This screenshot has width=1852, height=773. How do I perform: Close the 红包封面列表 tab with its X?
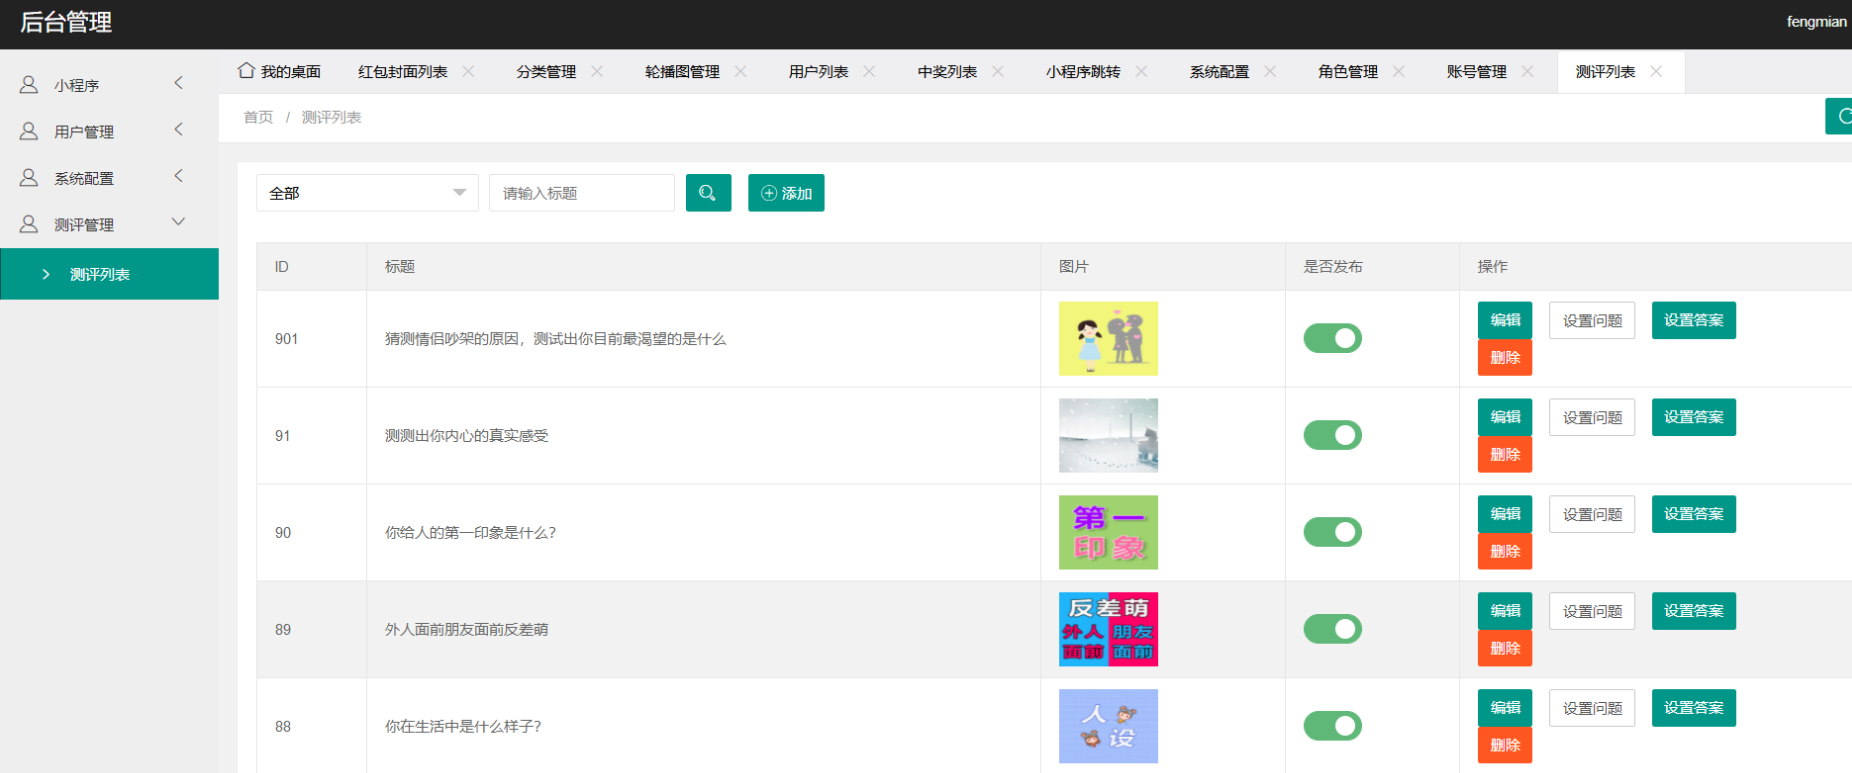pos(468,71)
